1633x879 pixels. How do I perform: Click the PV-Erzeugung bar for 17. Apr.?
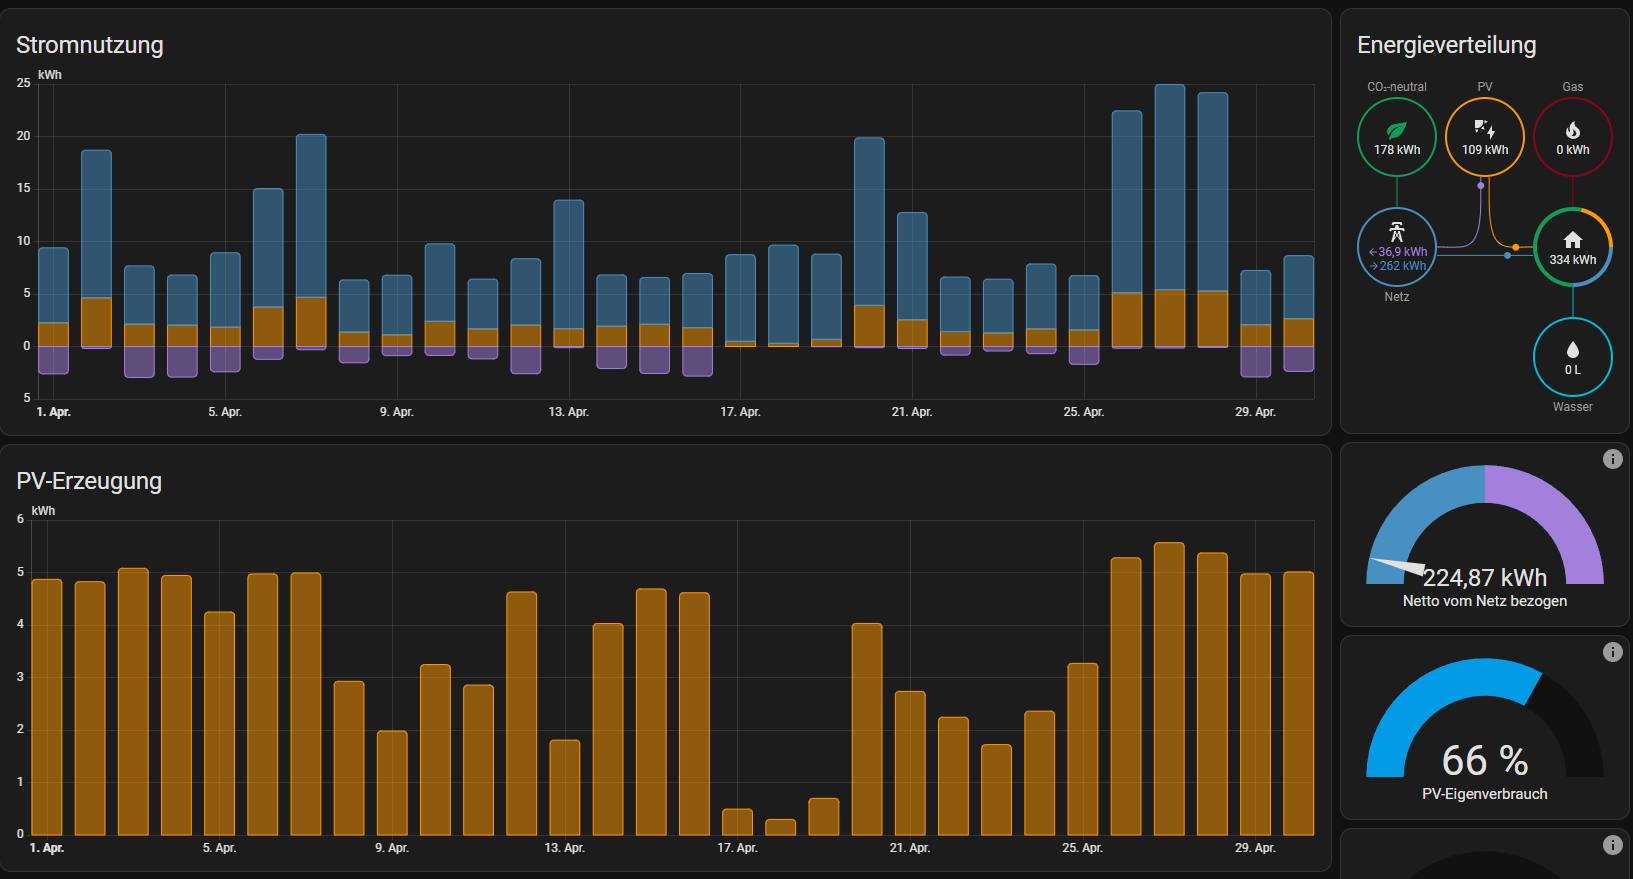737,822
